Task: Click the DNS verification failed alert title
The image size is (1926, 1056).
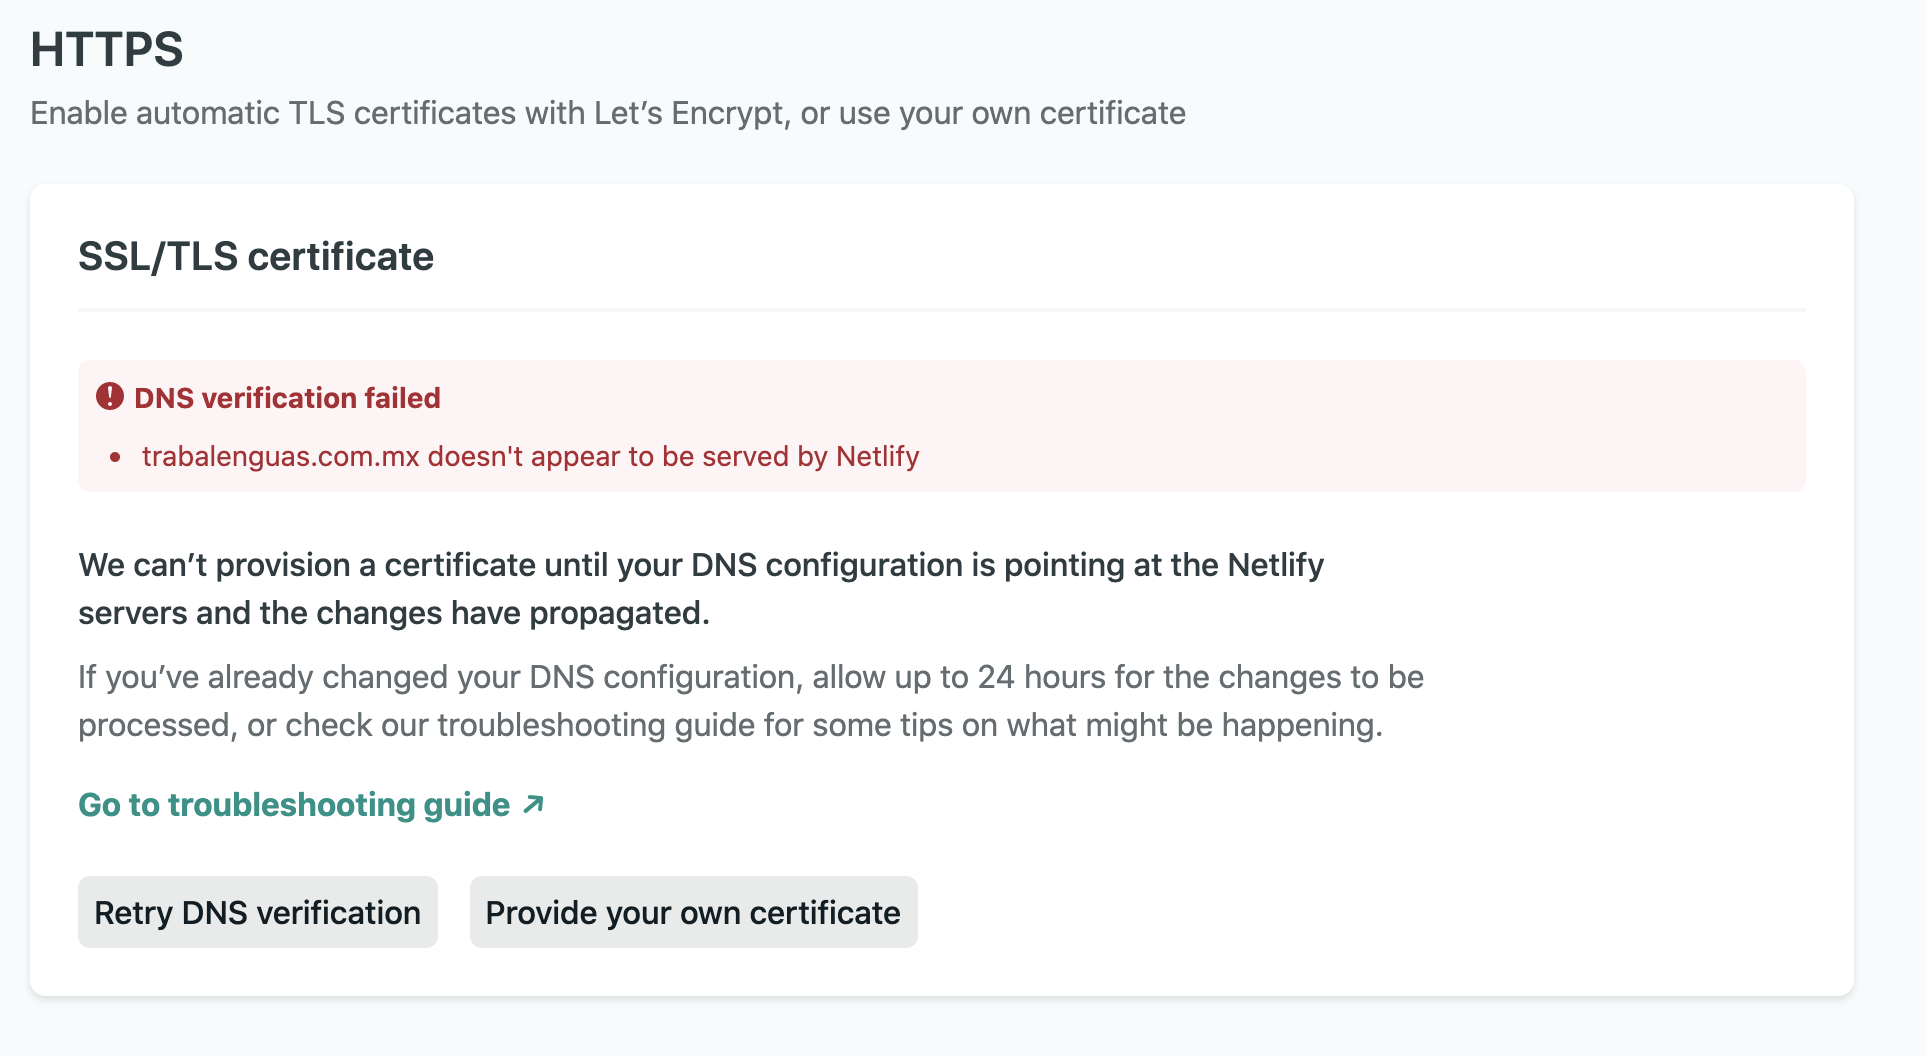Action: [x=287, y=398]
